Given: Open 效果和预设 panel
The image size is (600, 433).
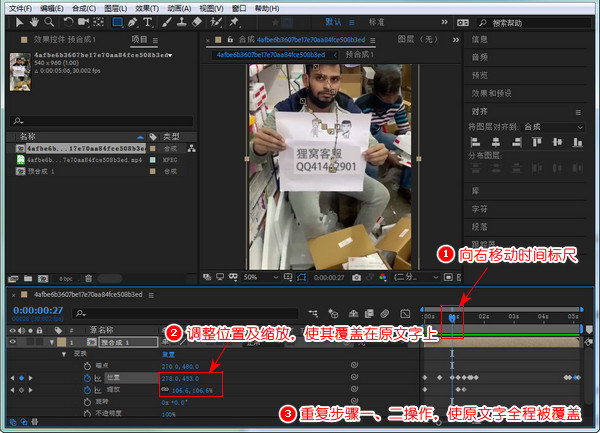Looking at the screenshot, I should click(x=491, y=93).
